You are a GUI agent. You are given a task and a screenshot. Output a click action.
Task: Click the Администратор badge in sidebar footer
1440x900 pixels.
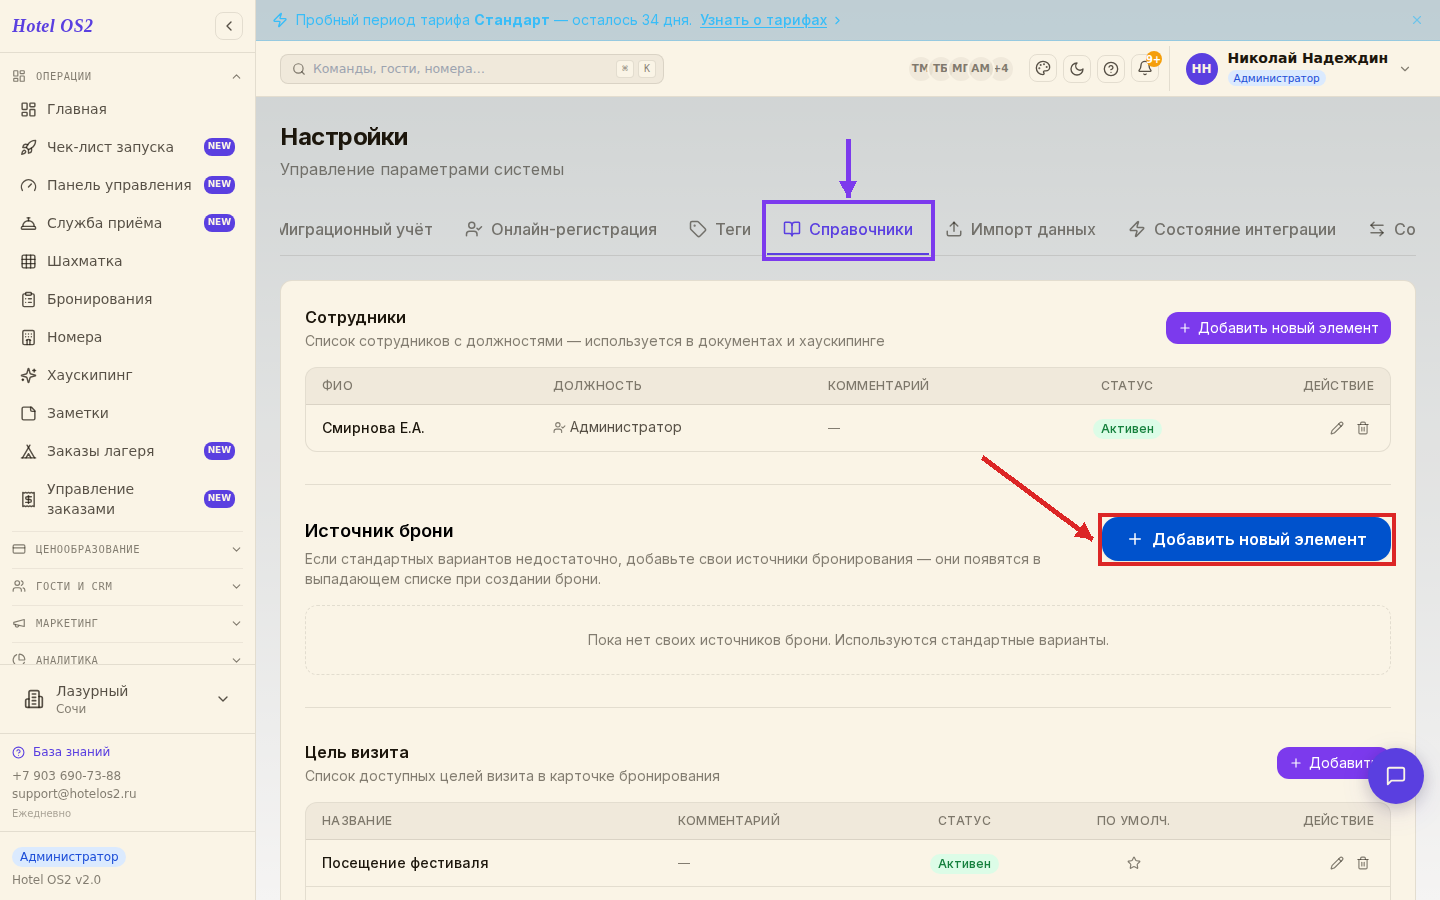point(69,857)
